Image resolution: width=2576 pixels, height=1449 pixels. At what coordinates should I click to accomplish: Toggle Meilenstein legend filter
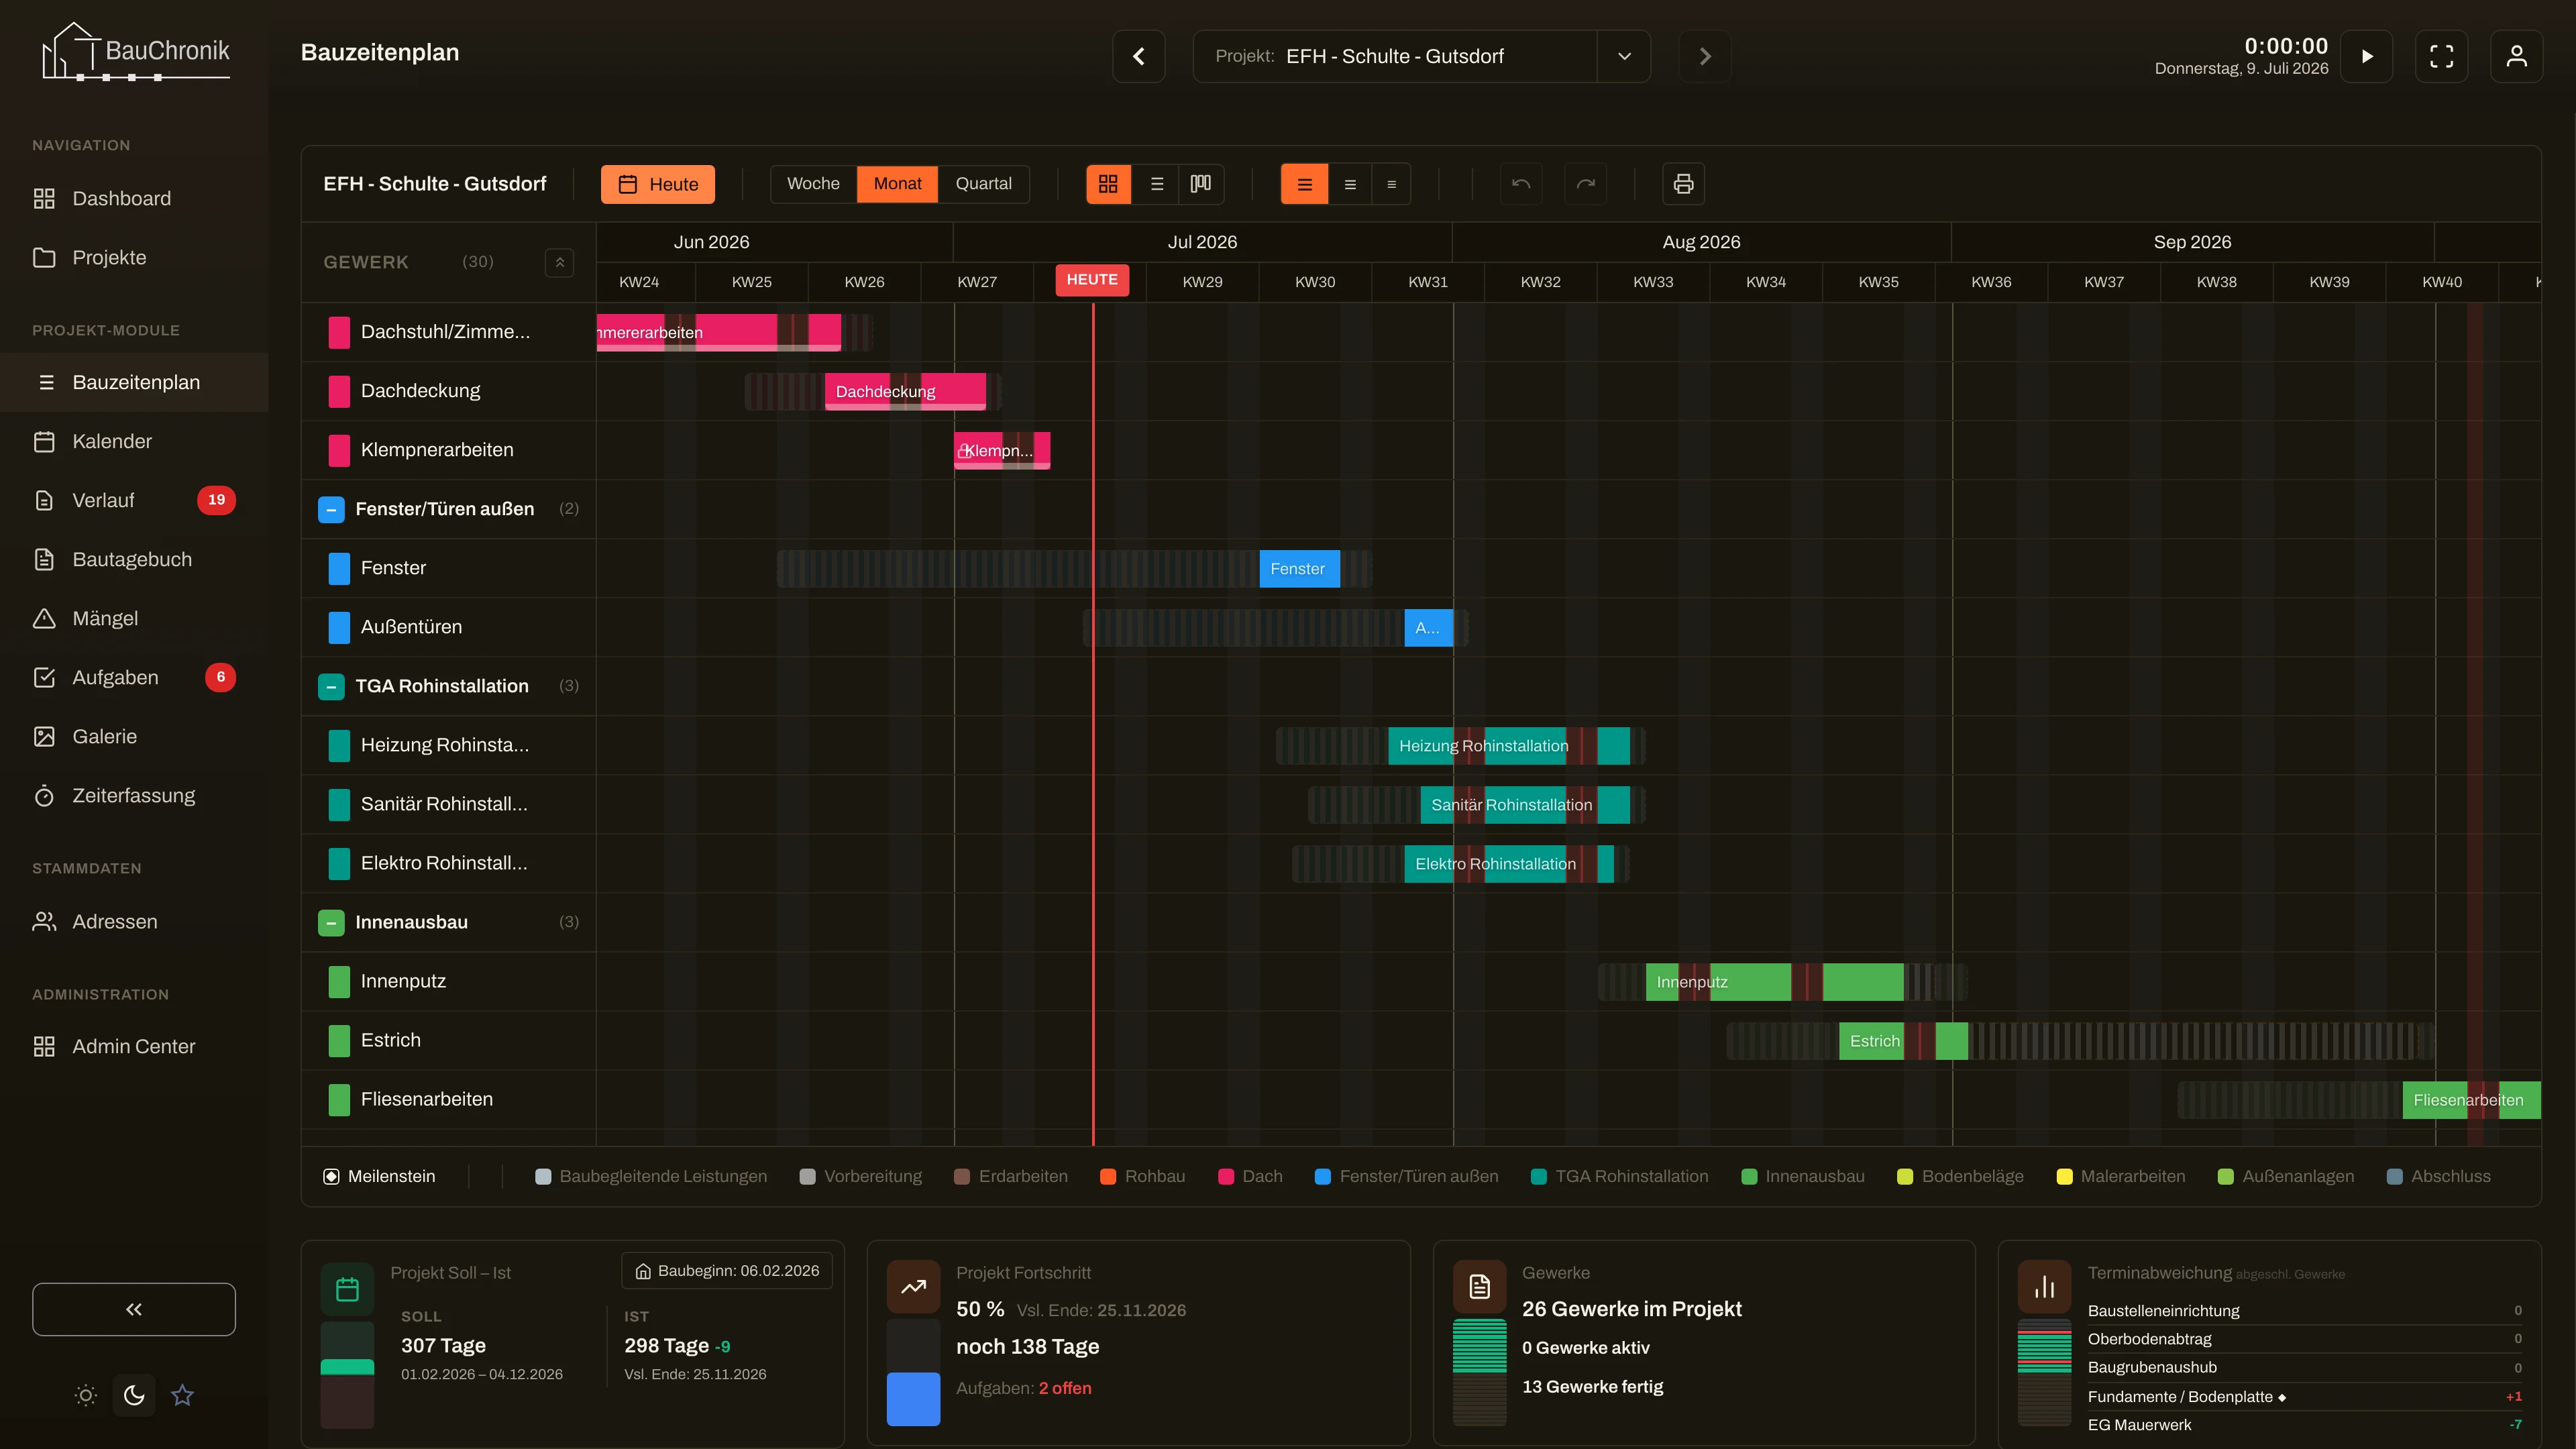click(x=379, y=1176)
